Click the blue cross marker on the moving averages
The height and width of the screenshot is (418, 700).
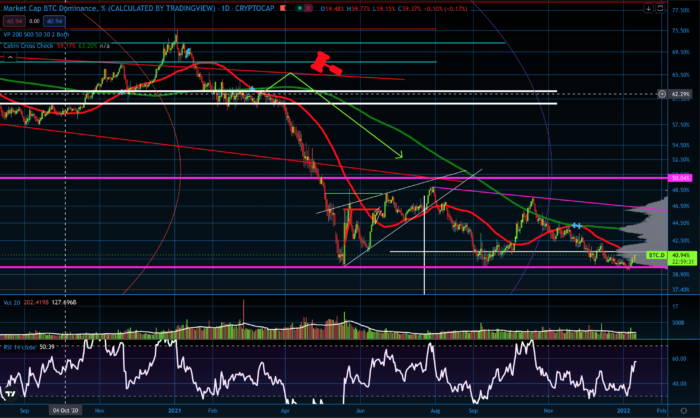[577, 226]
